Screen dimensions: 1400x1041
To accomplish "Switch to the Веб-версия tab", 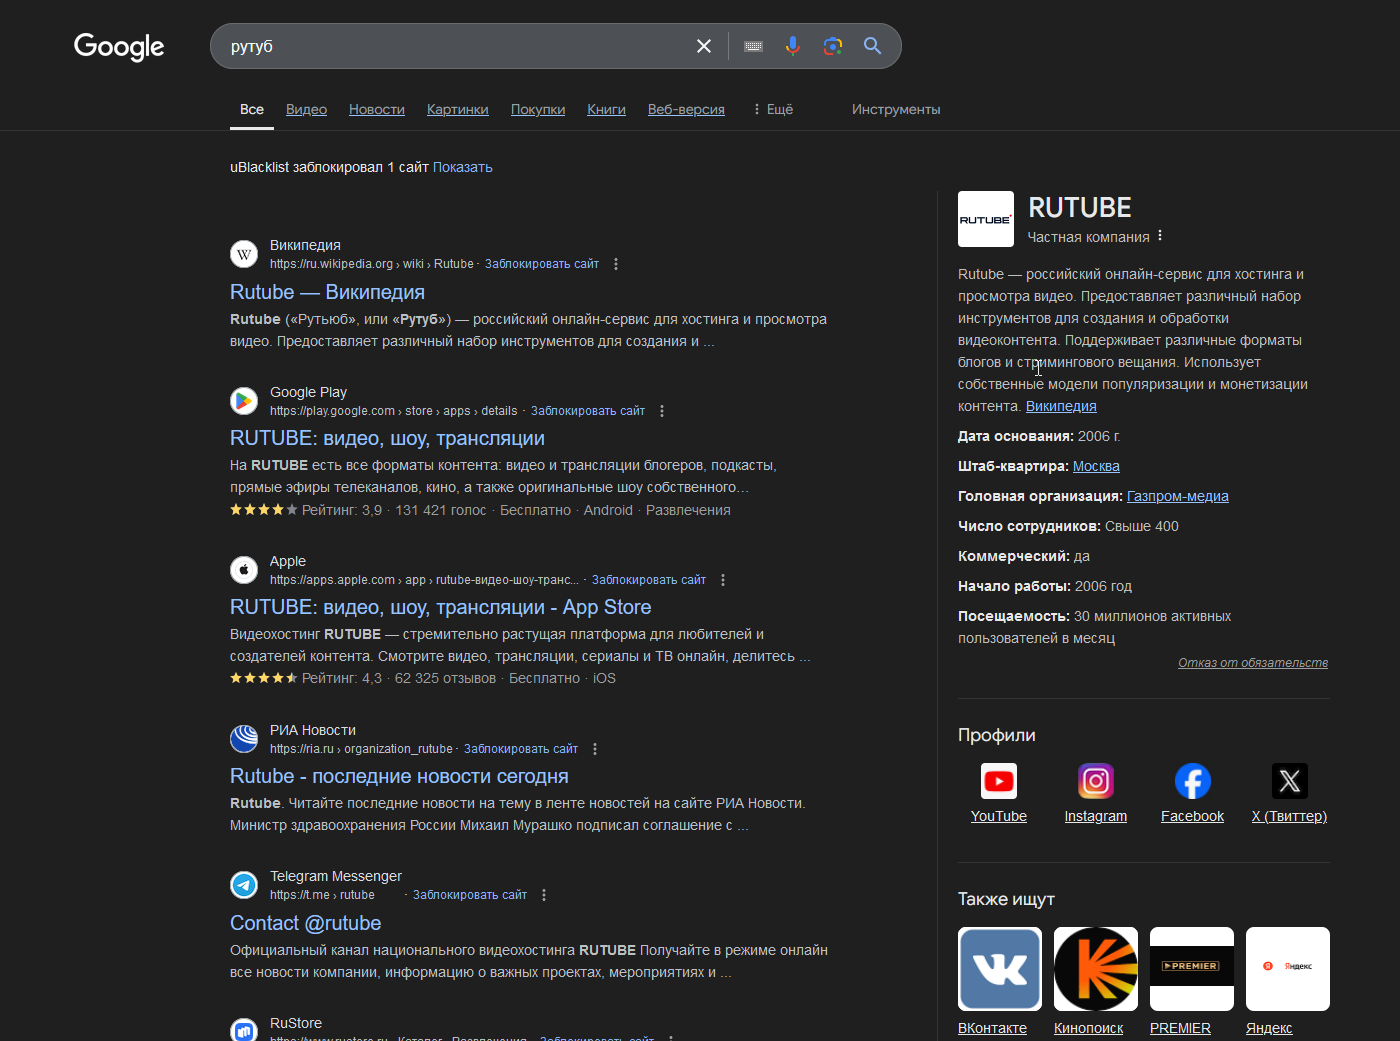I will pyautogui.click(x=686, y=109).
